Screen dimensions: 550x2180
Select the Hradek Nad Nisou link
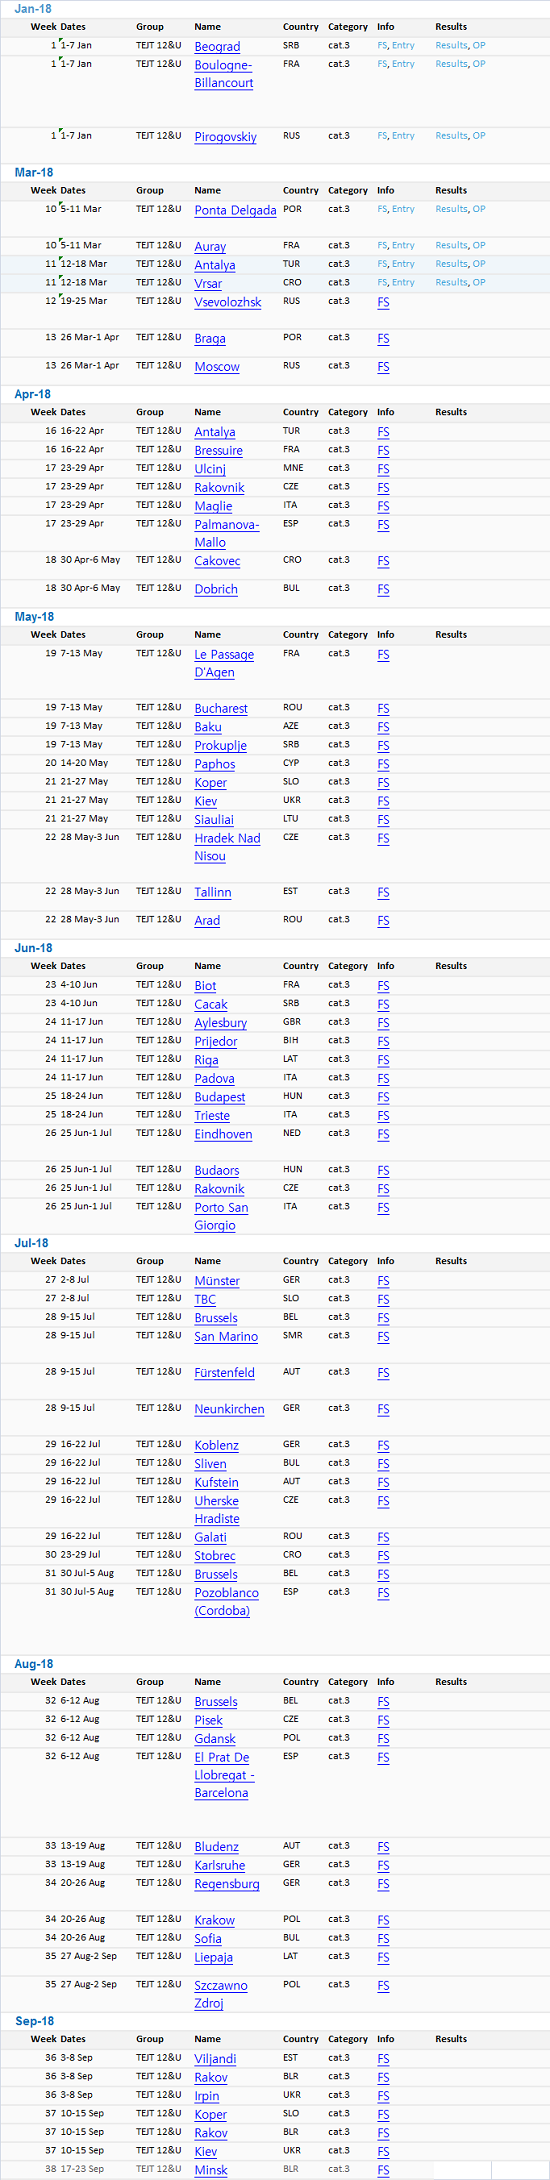pos(227,847)
